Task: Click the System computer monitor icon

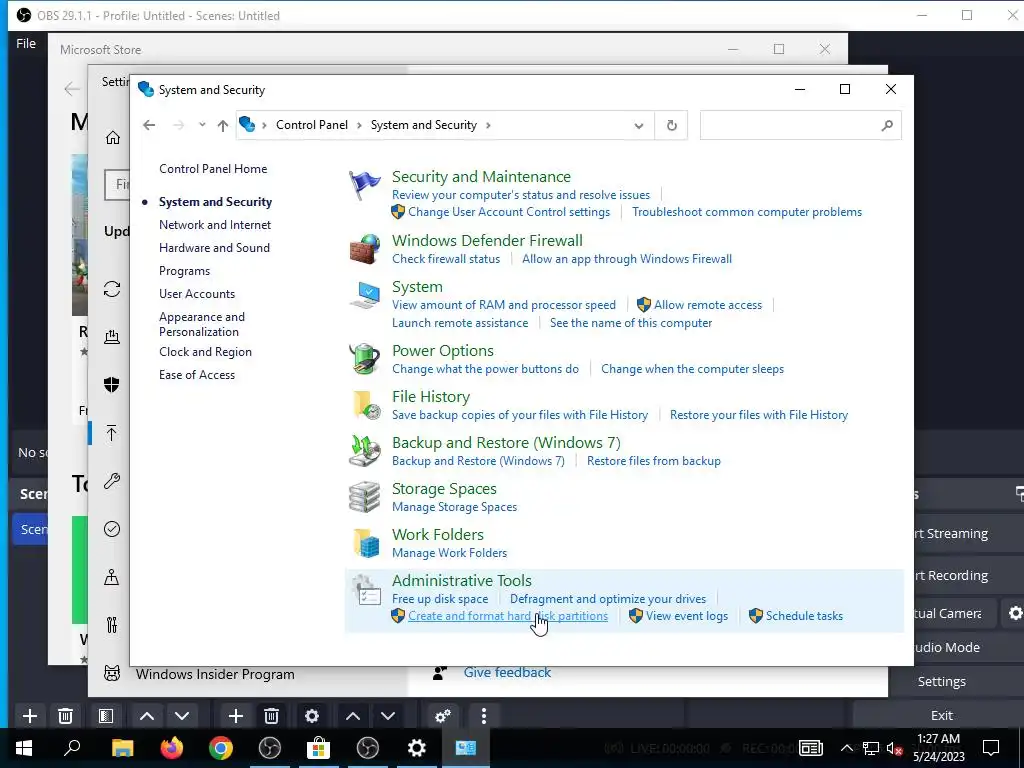Action: 364,295
